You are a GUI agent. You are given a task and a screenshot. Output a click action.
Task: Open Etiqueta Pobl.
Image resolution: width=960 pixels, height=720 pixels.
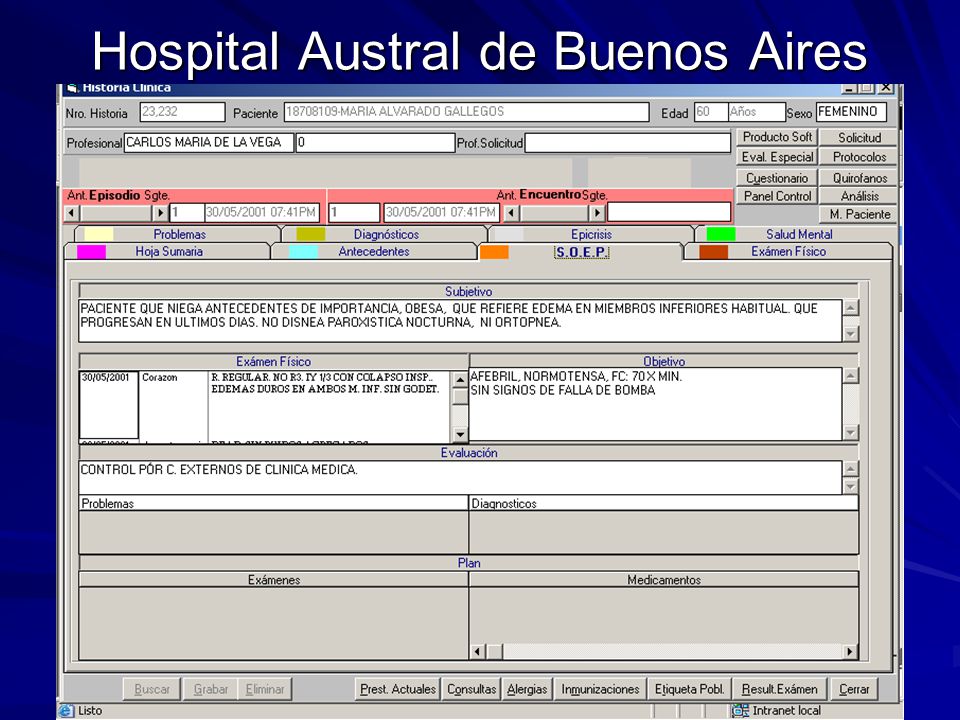point(689,689)
